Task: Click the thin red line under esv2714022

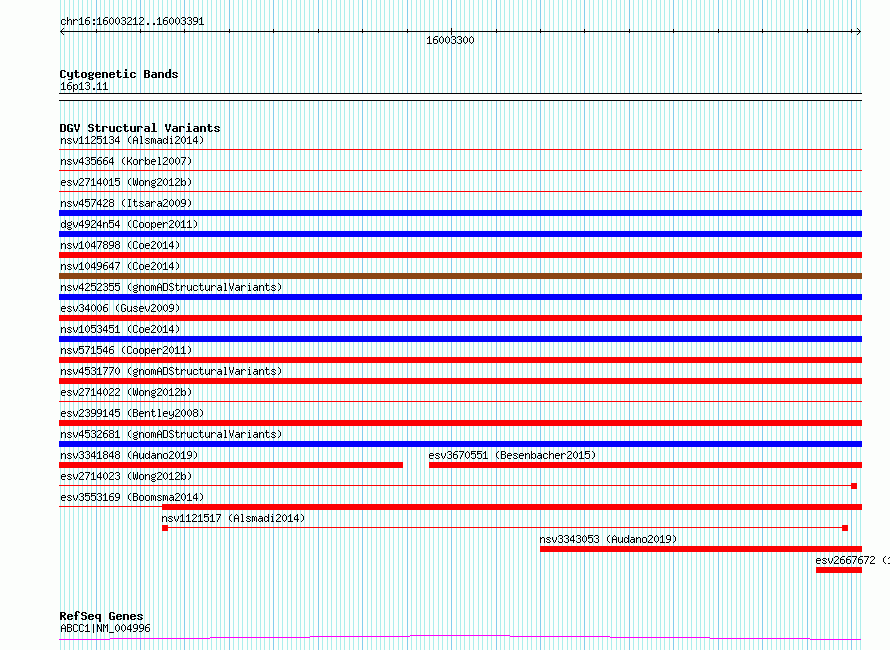Action: click(460, 402)
